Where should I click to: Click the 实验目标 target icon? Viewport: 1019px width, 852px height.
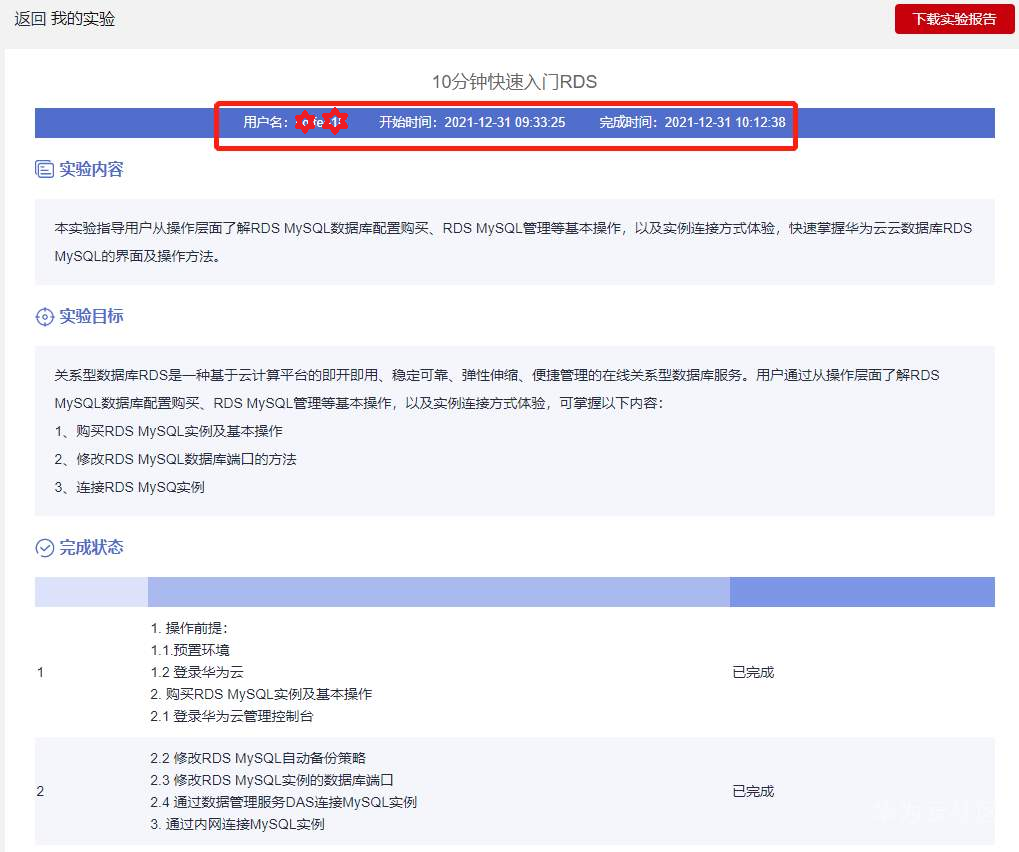[44, 315]
